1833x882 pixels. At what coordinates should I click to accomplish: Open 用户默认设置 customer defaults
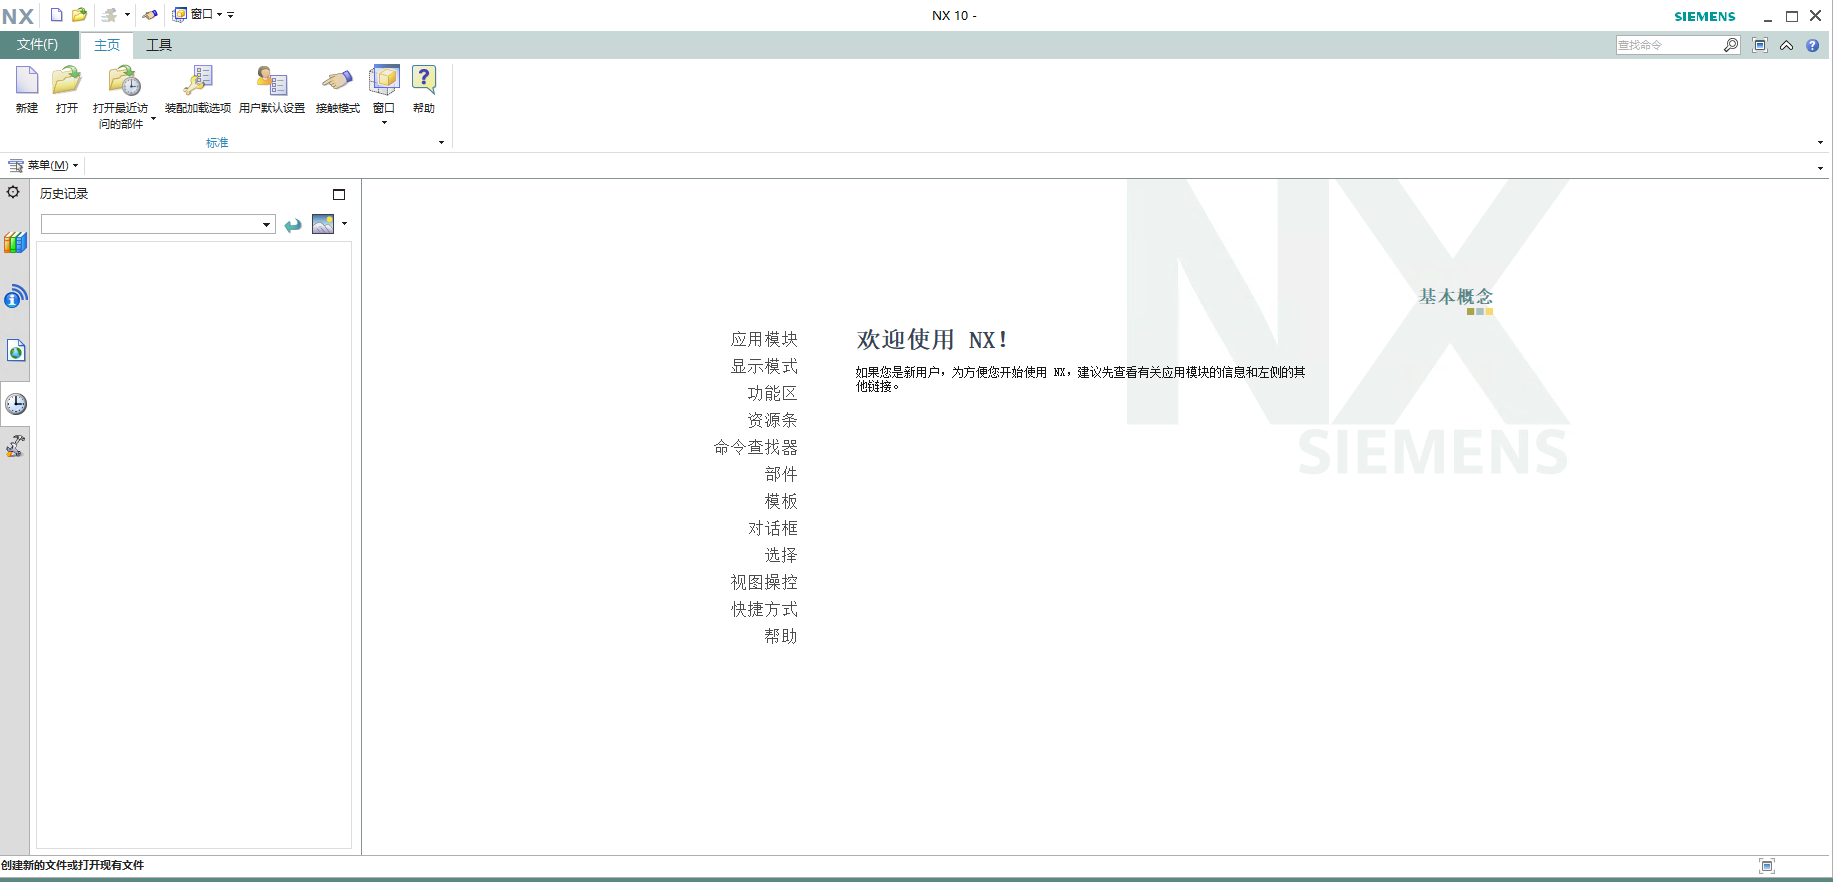272,90
